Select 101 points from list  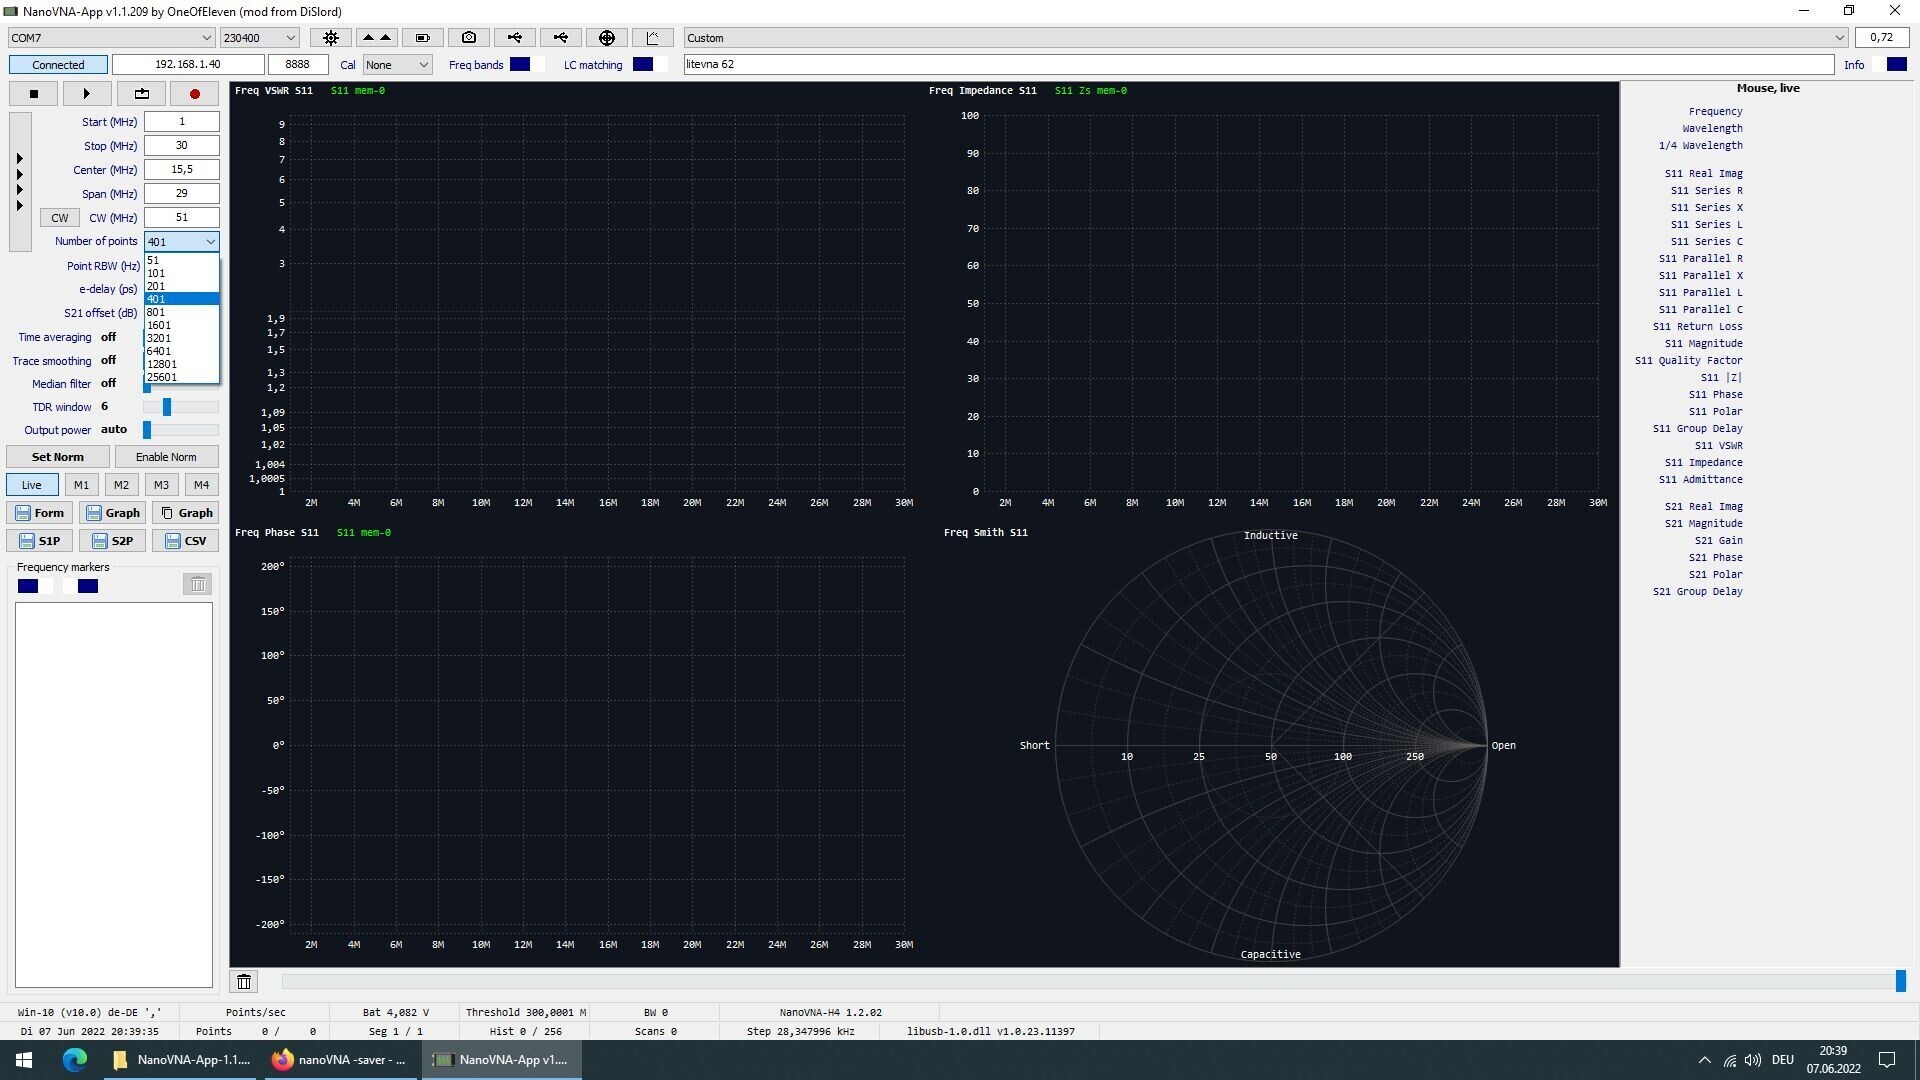point(182,273)
